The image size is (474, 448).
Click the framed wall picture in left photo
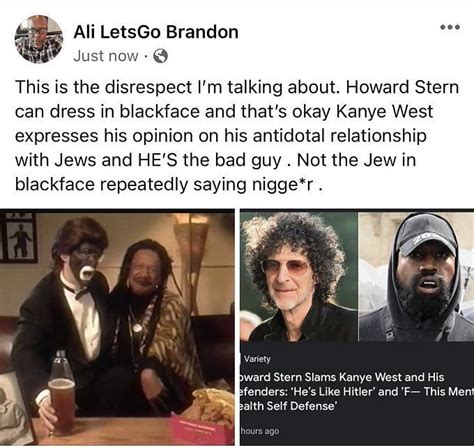coord(19,238)
